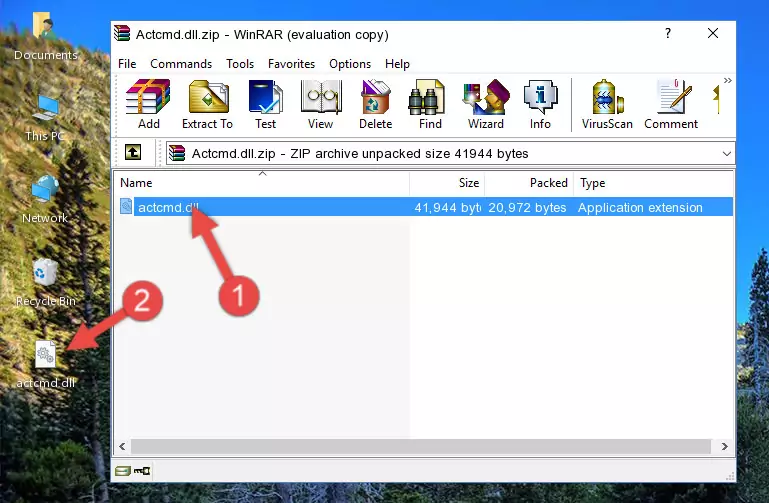Open the Find binoculars tool
Viewport: 769px width, 503px height.
430,104
